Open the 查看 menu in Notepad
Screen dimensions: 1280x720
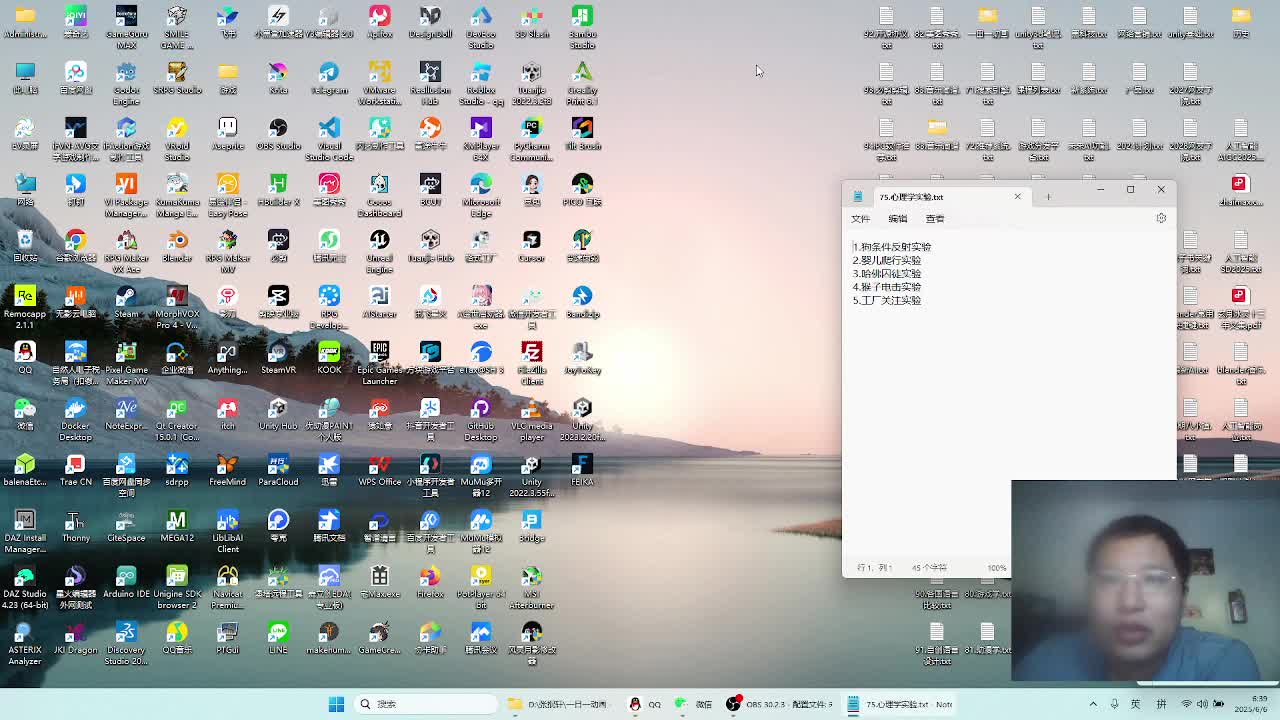(934, 218)
